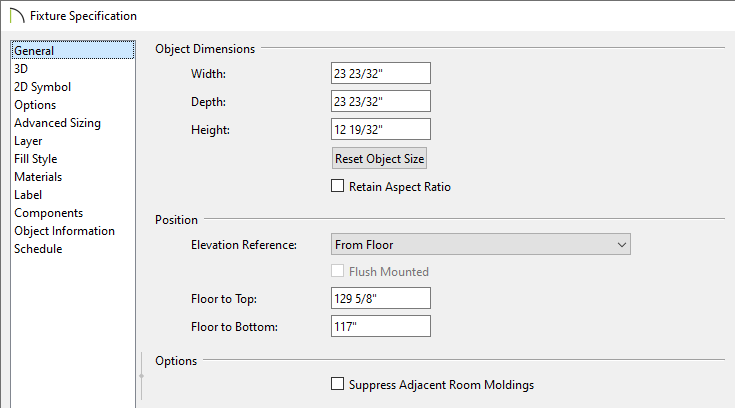Click the Width input field

[381, 73]
